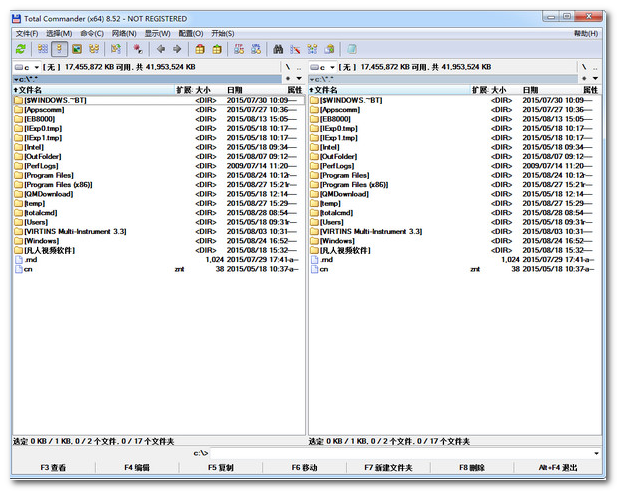Select [Users] folder in right panel
This screenshot has height=491, width=617.
(452, 222)
